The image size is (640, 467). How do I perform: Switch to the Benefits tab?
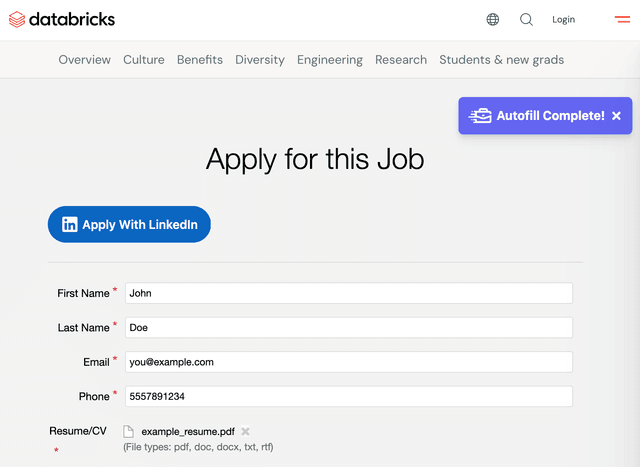pos(200,60)
